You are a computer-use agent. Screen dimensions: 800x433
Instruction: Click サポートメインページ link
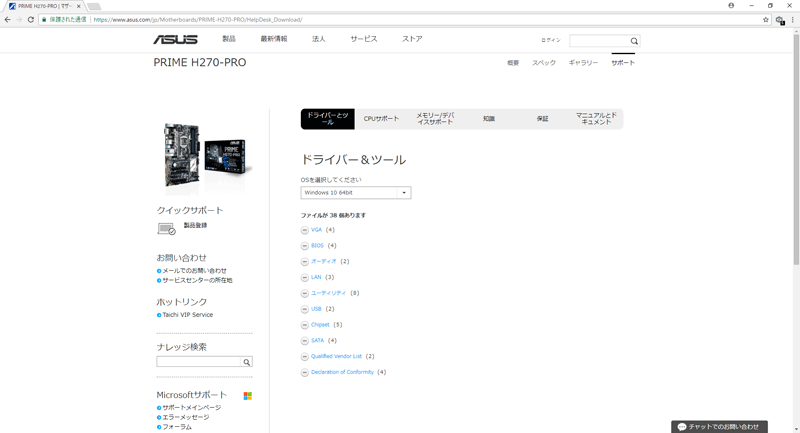pos(191,408)
